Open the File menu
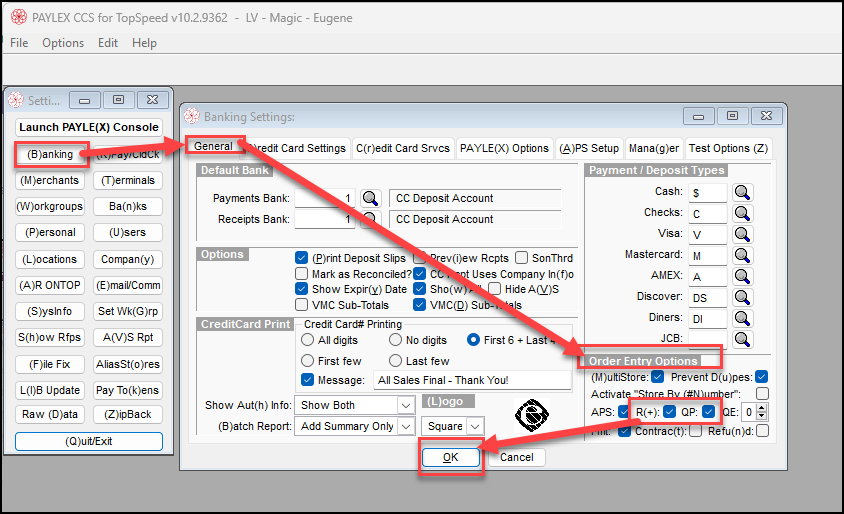Image resolution: width=844 pixels, height=514 pixels. [19, 43]
